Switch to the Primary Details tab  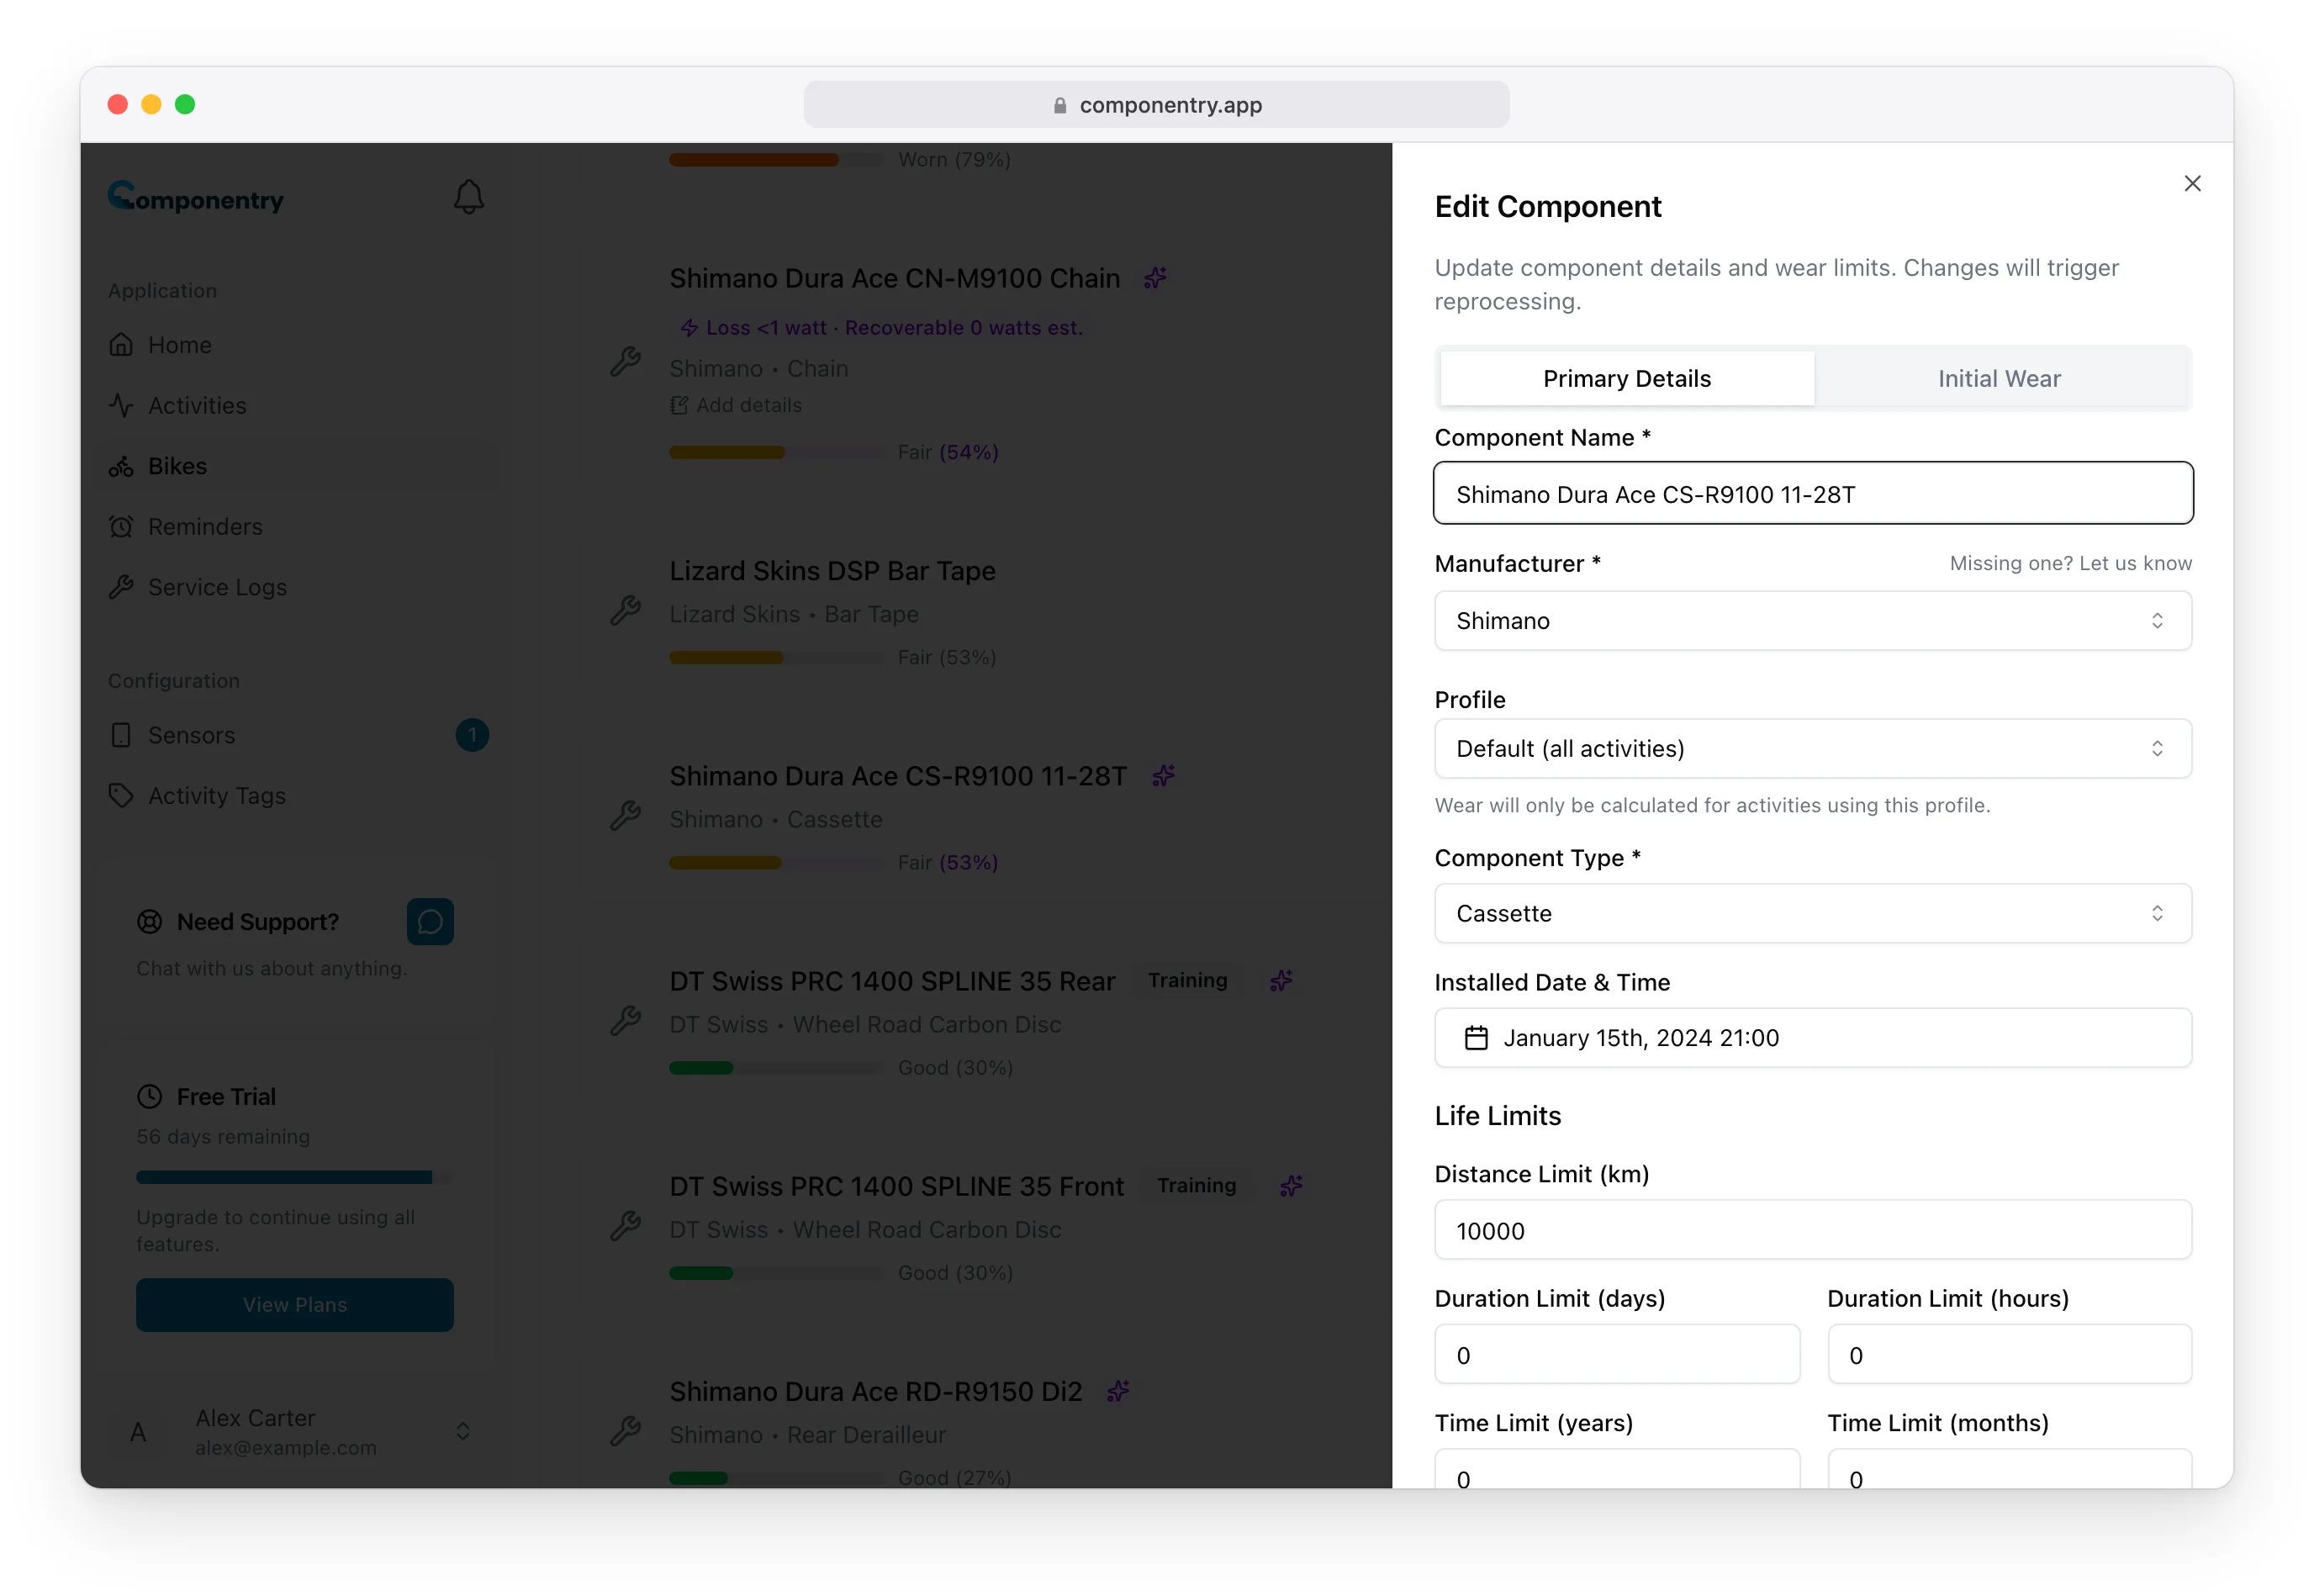tap(1627, 378)
